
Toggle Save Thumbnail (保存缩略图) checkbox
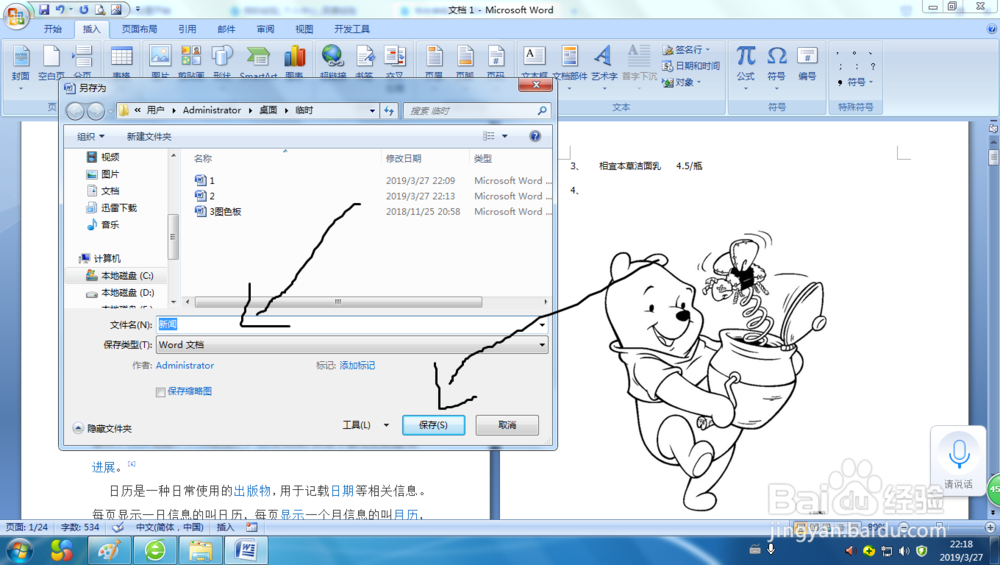(x=161, y=392)
